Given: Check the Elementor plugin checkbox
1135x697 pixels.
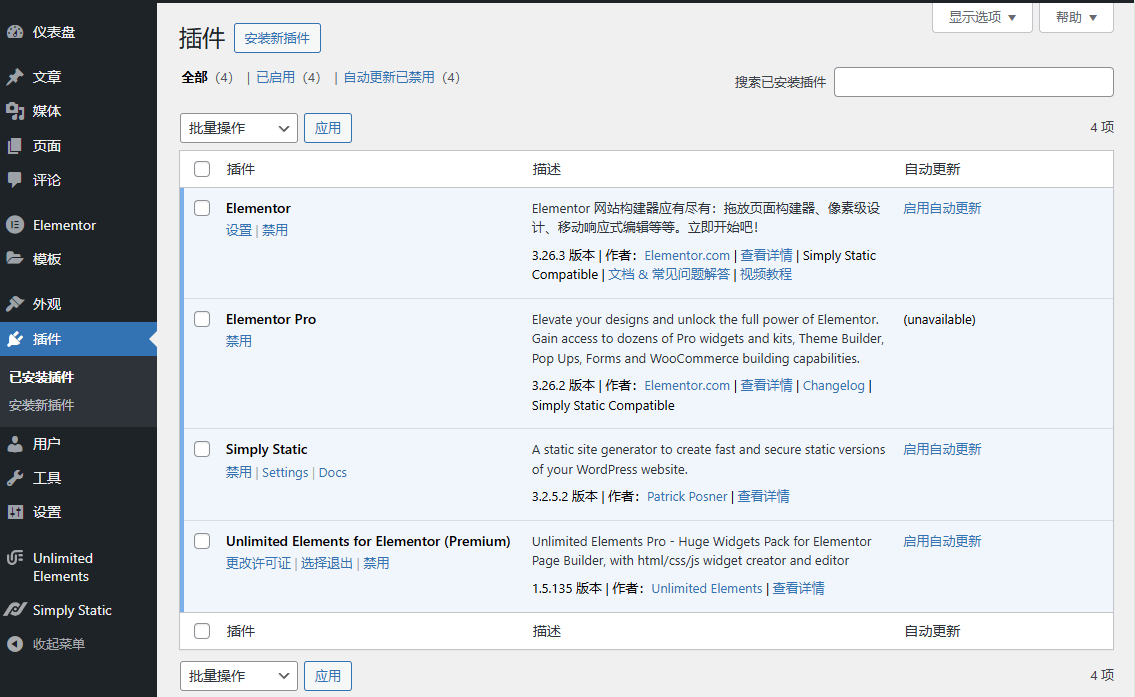Looking at the screenshot, I should tap(202, 208).
